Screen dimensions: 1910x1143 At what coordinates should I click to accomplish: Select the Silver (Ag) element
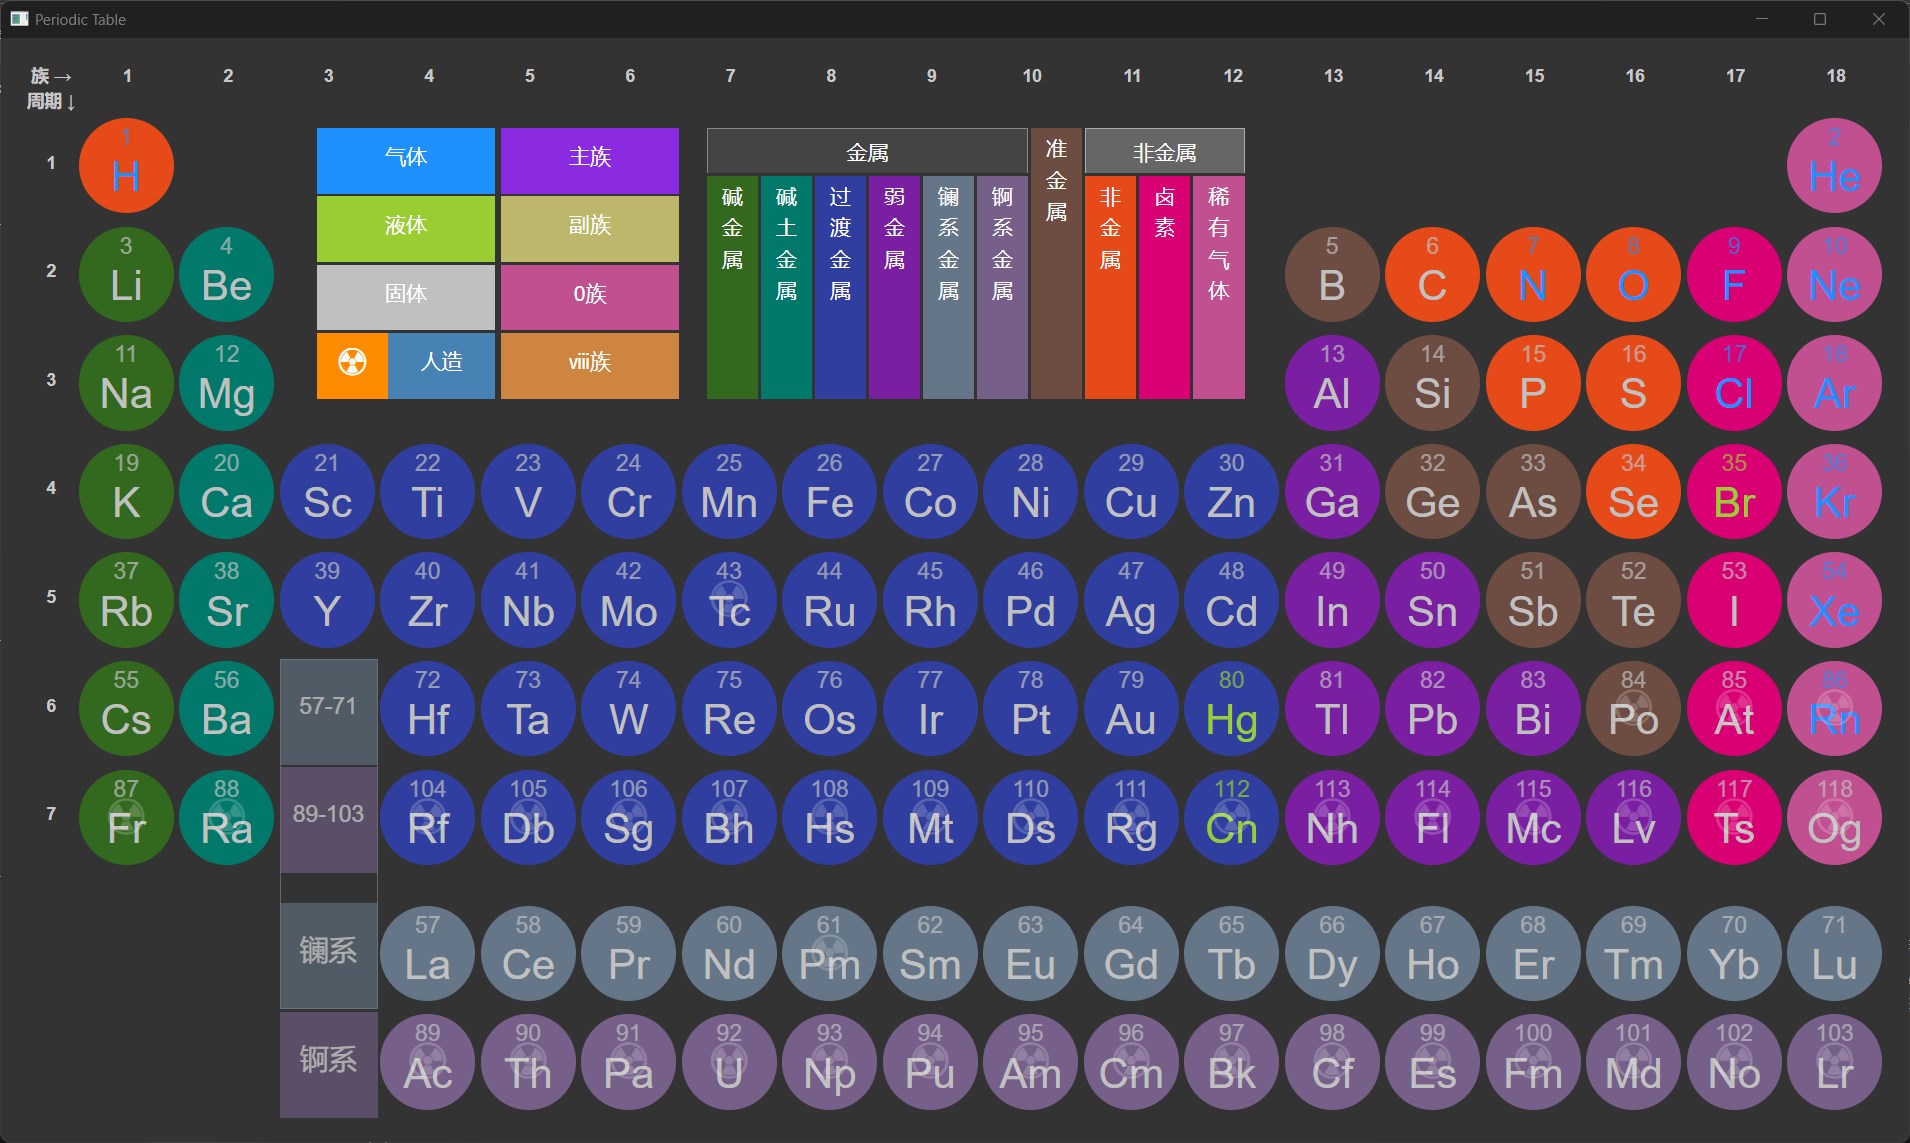[1131, 601]
